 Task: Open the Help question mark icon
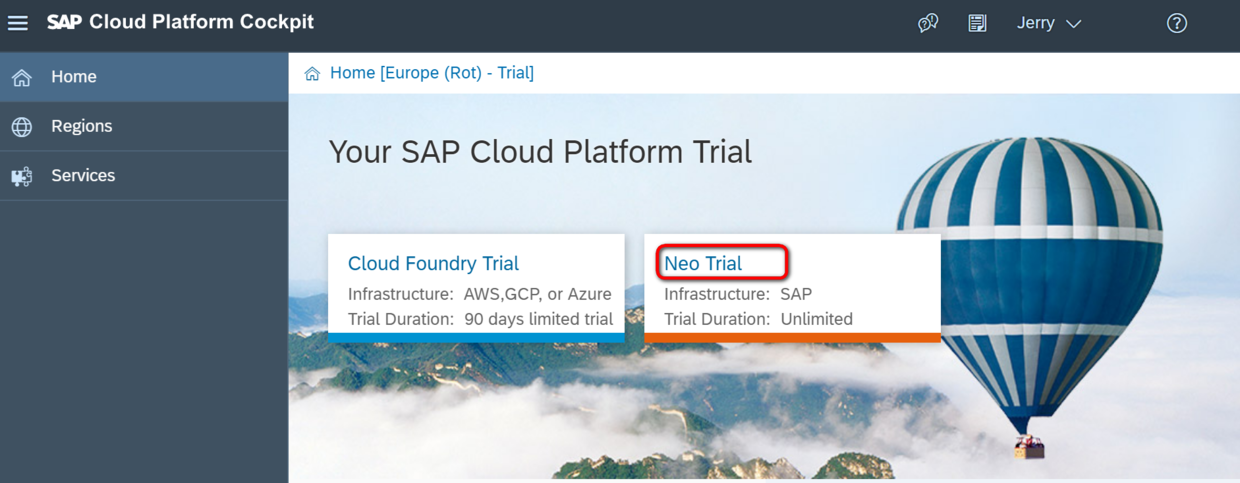1177,23
